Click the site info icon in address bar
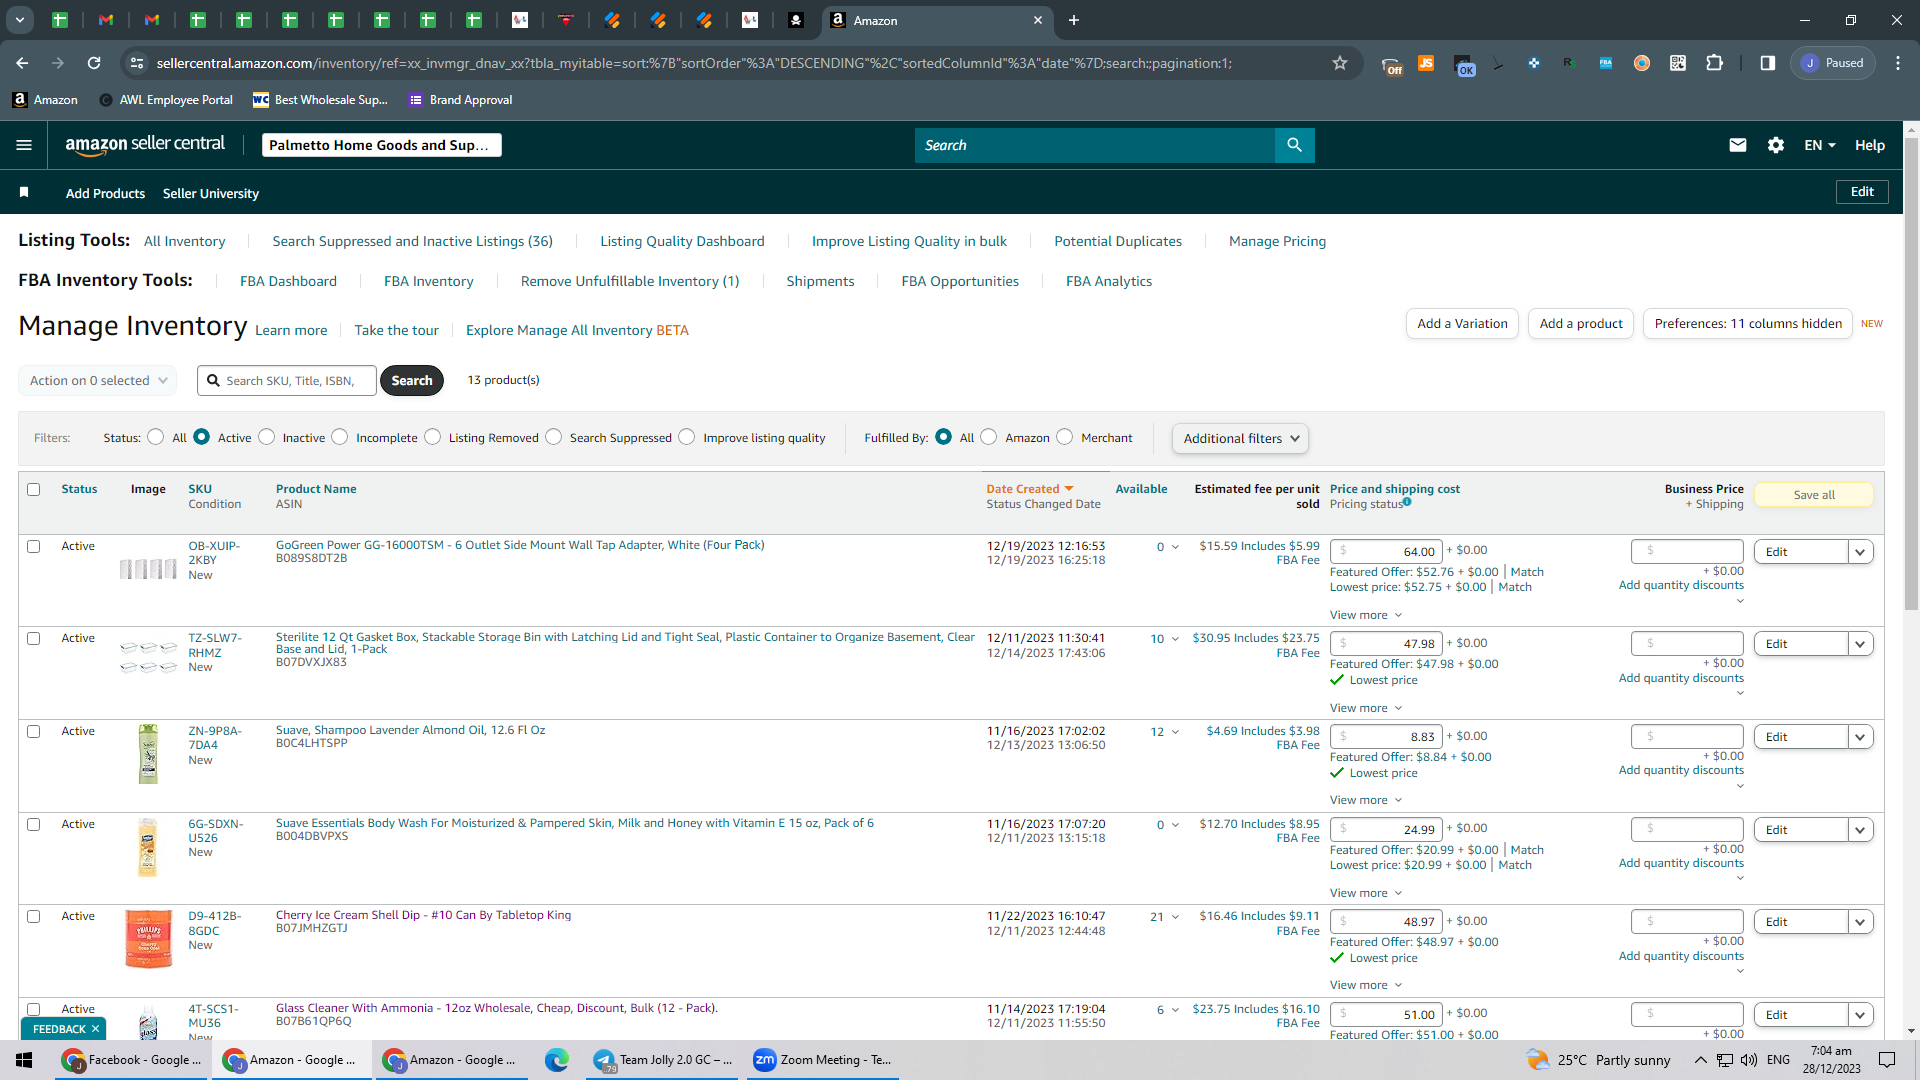This screenshot has height=1080, width=1920. click(137, 63)
